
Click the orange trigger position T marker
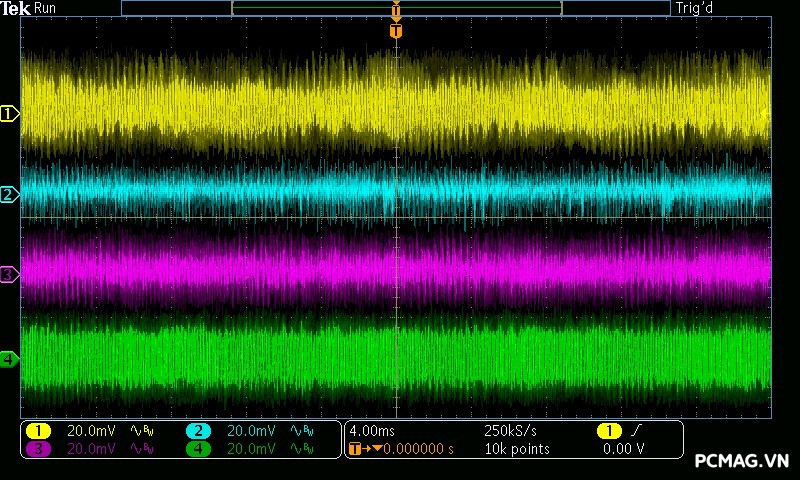[396, 31]
